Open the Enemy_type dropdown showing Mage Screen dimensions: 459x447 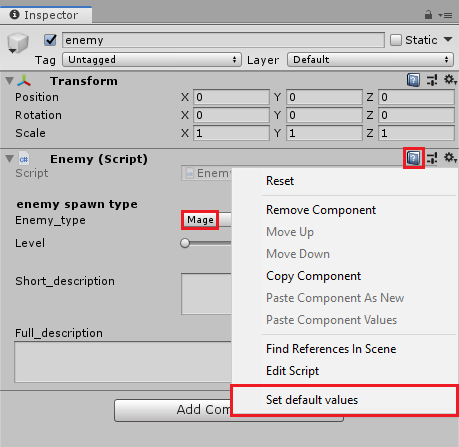[206, 220]
